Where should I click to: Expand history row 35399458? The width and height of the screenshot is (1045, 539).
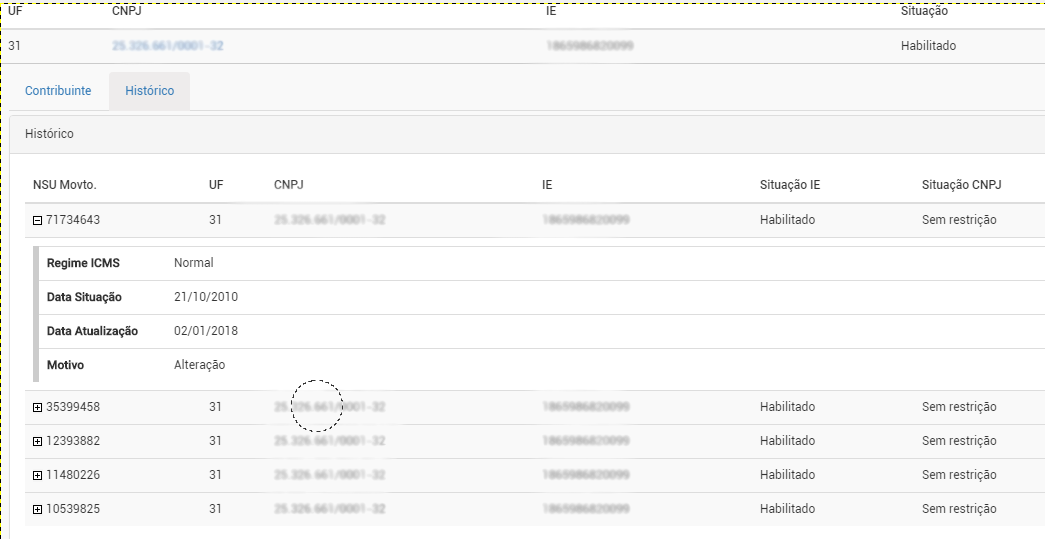[x=38, y=407]
